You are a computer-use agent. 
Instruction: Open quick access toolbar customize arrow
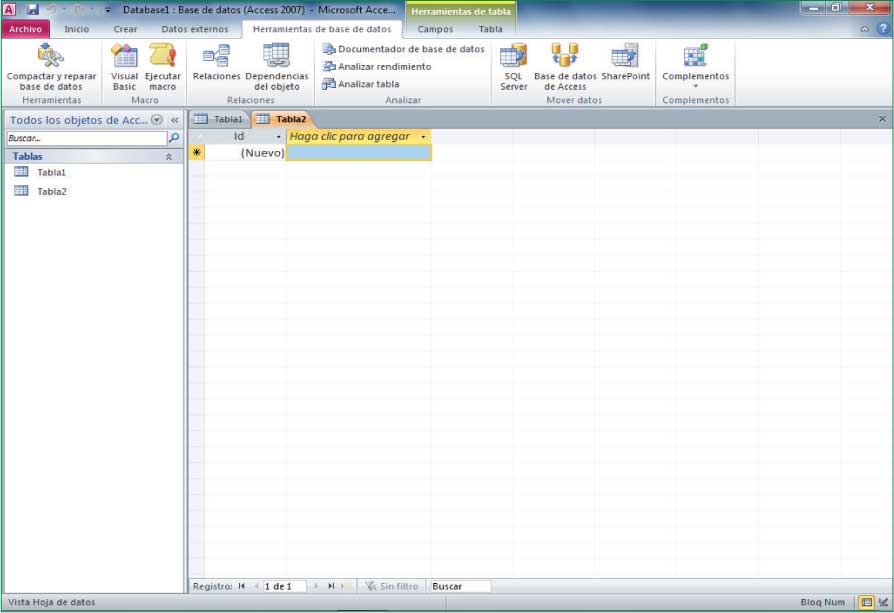108,10
